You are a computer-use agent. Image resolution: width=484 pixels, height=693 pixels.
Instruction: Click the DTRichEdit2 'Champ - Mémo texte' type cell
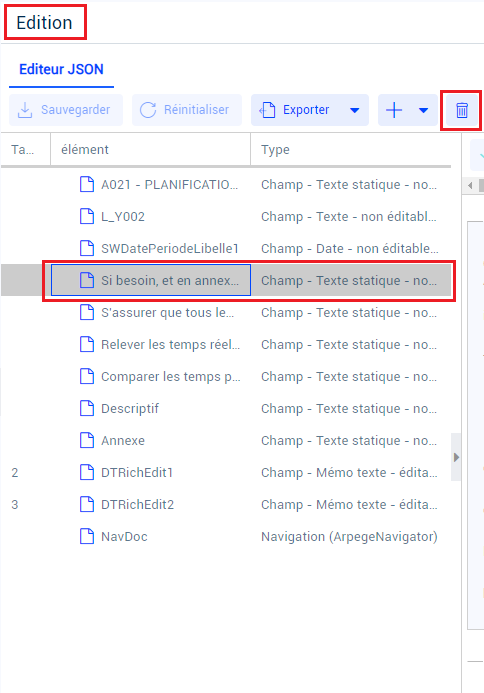pyautogui.click(x=349, y=504)
